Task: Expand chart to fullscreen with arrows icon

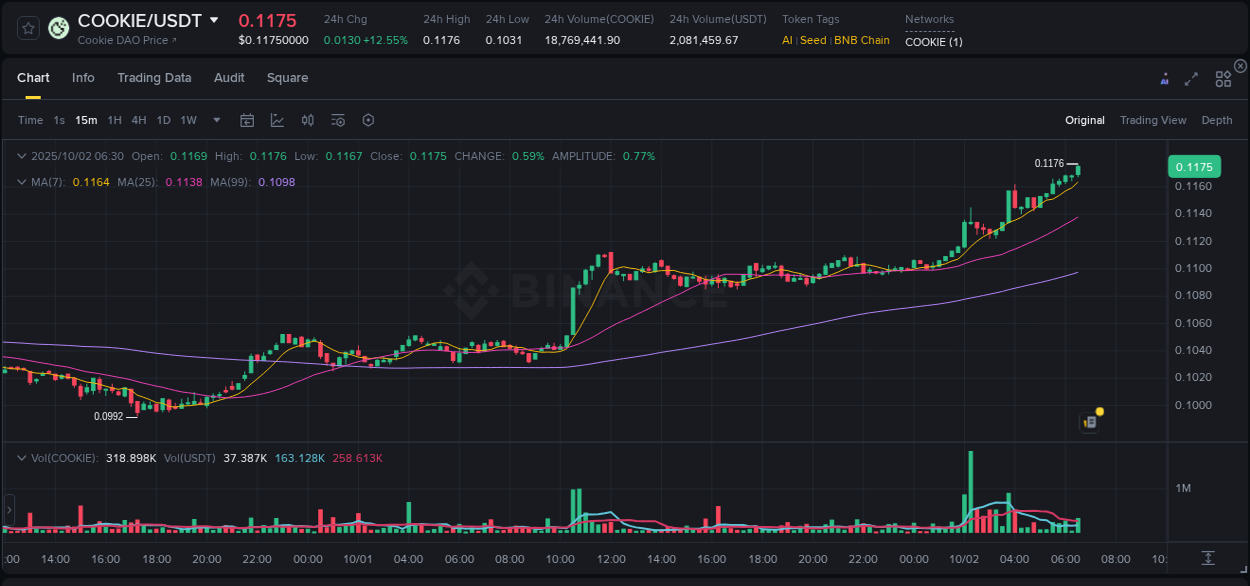Action: [1191, 77]
